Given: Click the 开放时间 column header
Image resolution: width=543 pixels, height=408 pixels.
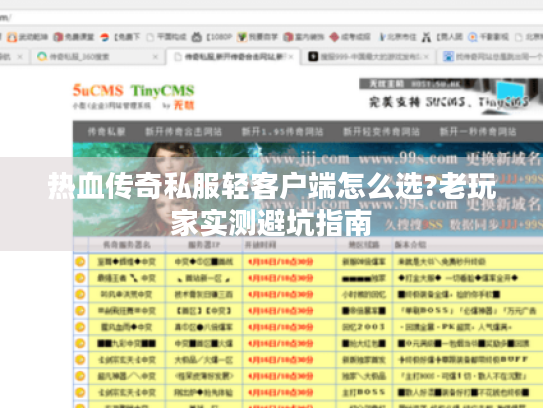Looking at the screenshot, I should coord(260,245).
